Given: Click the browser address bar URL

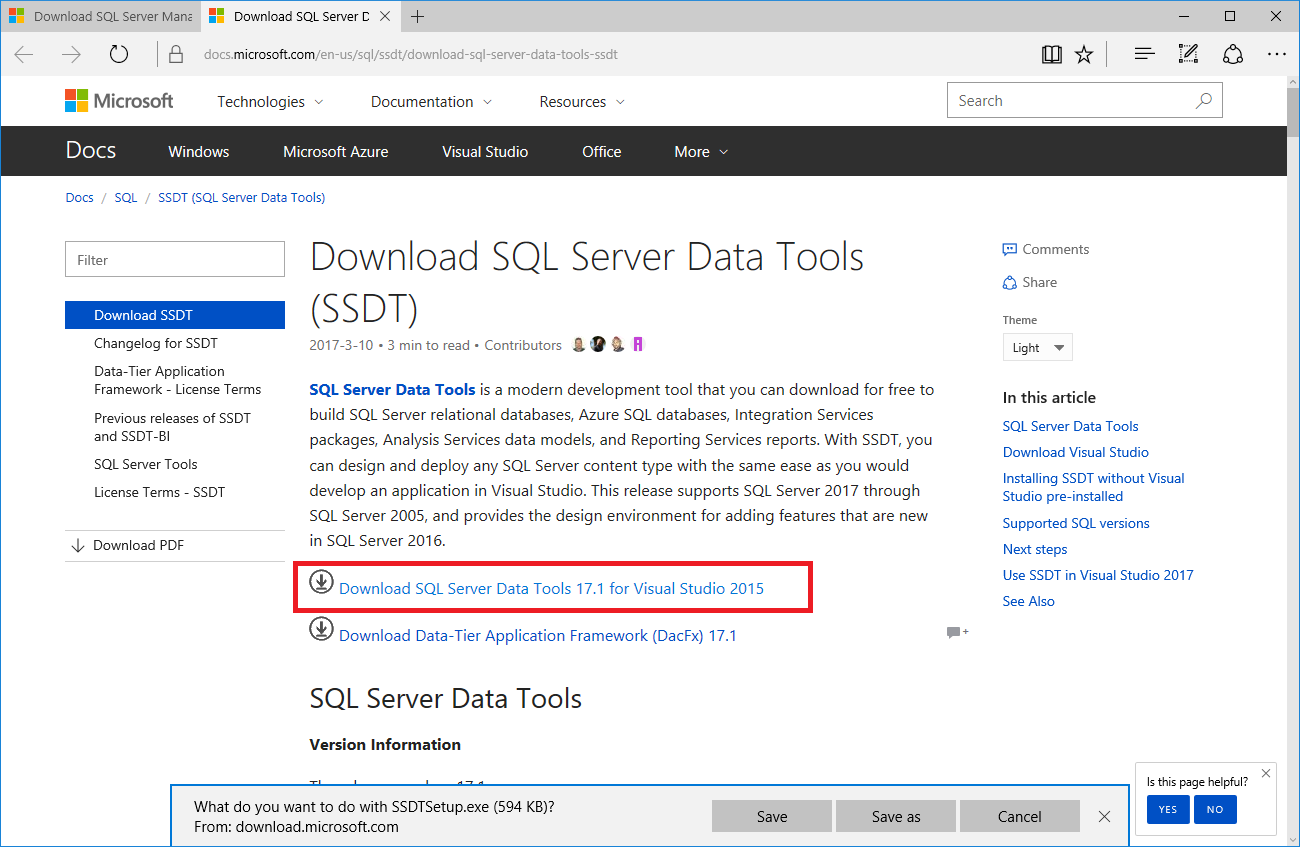Looking at the screenshot, I should coord(411,54).
